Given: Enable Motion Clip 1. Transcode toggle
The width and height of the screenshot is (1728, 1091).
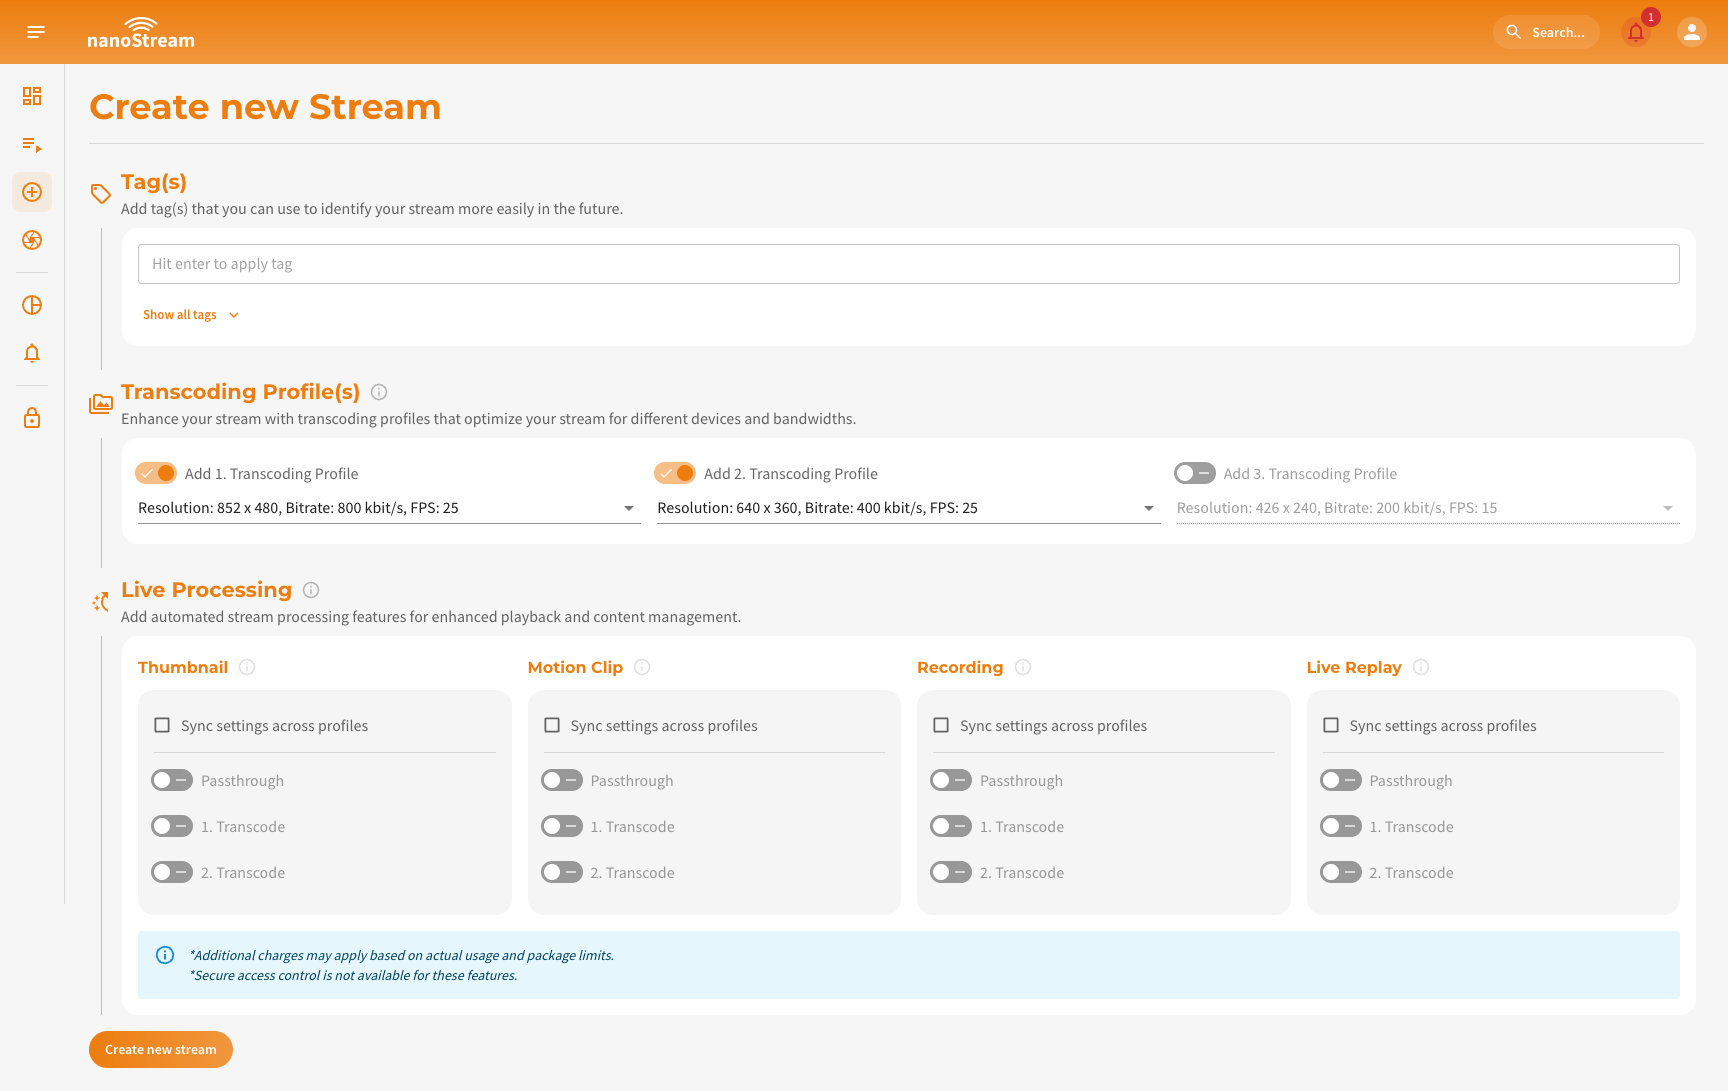Looking at the screenshot, I should (x=562, y=826).
